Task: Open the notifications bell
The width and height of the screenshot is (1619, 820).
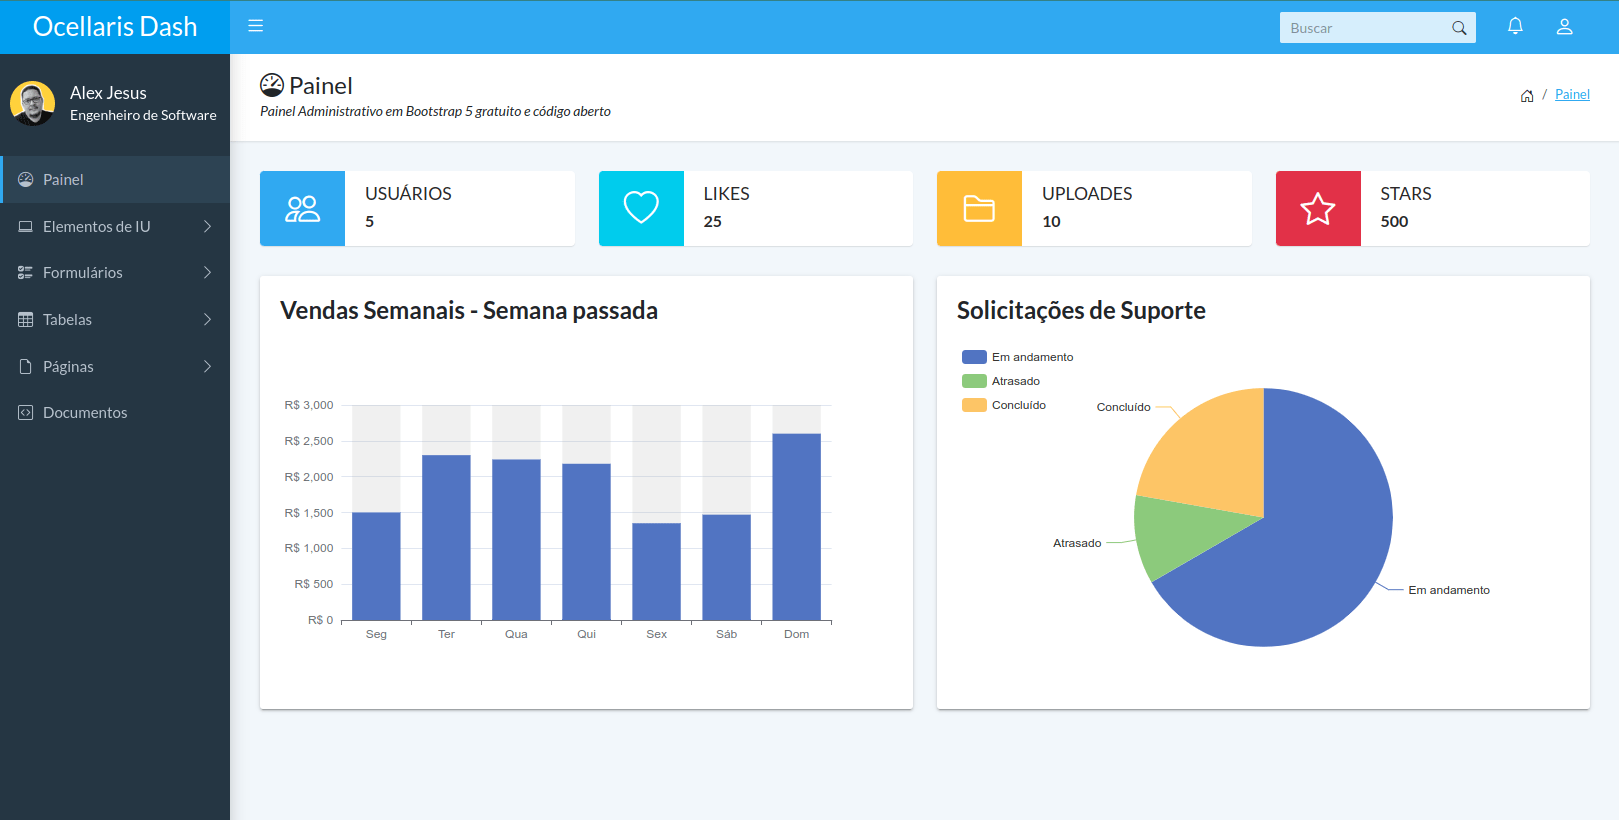Action: coord(1515,27)
